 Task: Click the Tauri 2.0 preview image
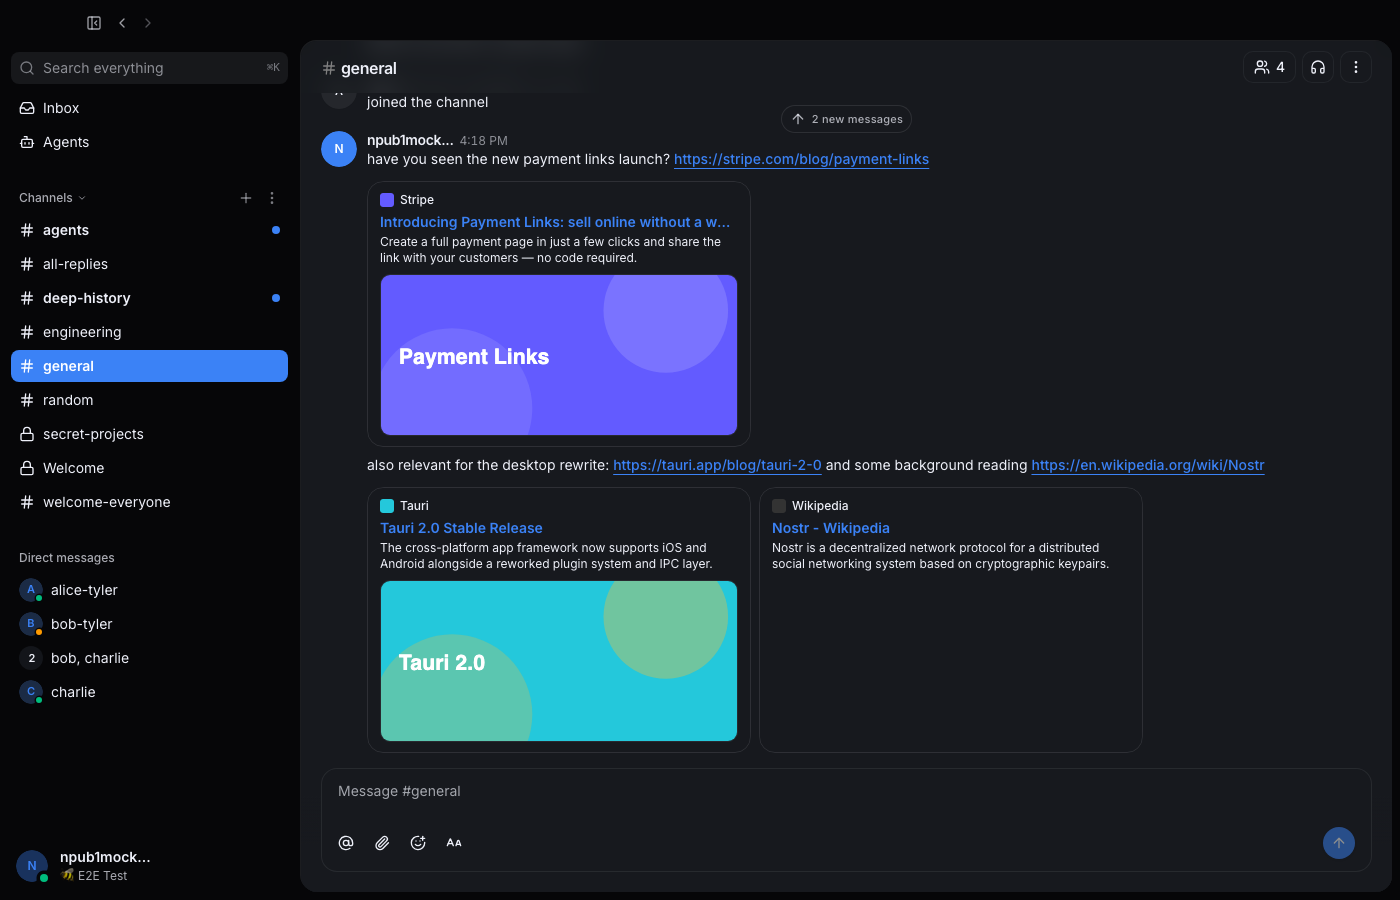pyautogui.click(x=559, y=661)
